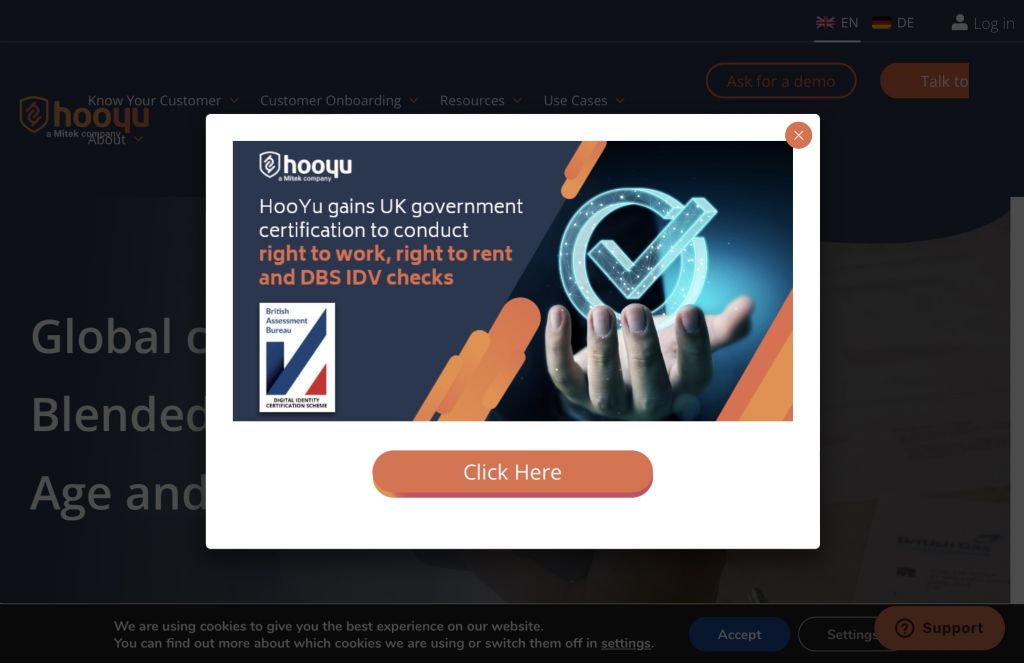Click the question mark Support icon
Image resolution: width=1024 pixels, height=663 pixels.
click(904, 628)
